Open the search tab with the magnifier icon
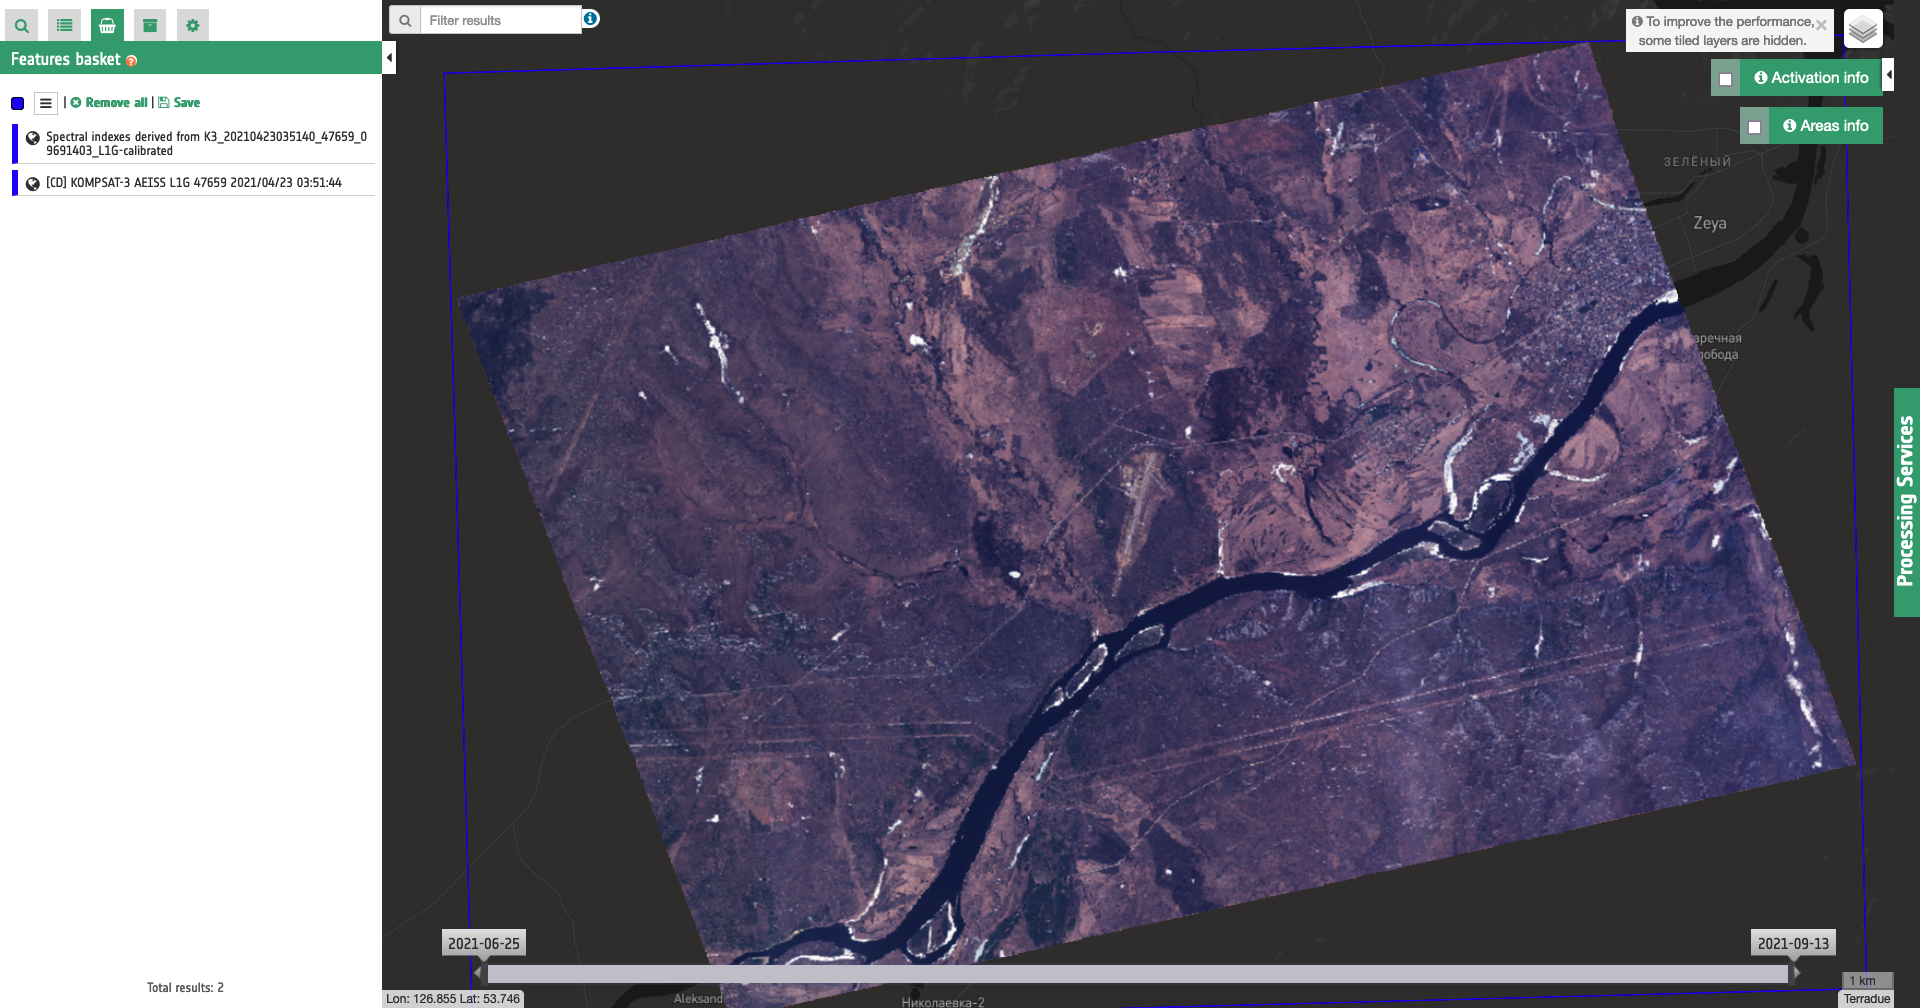This screenshot has height=1008, width=1920. [21, 25]
